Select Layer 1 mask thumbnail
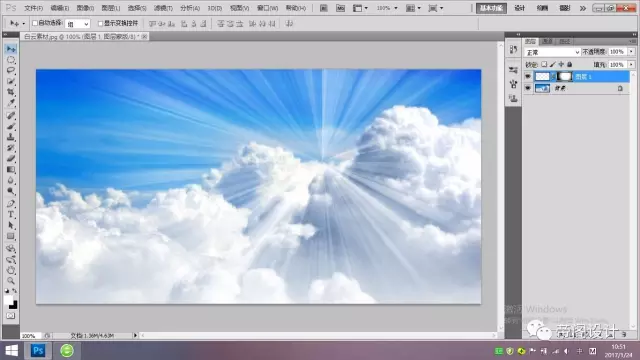Viewport: 640px width, 360px height. point(564,76)
